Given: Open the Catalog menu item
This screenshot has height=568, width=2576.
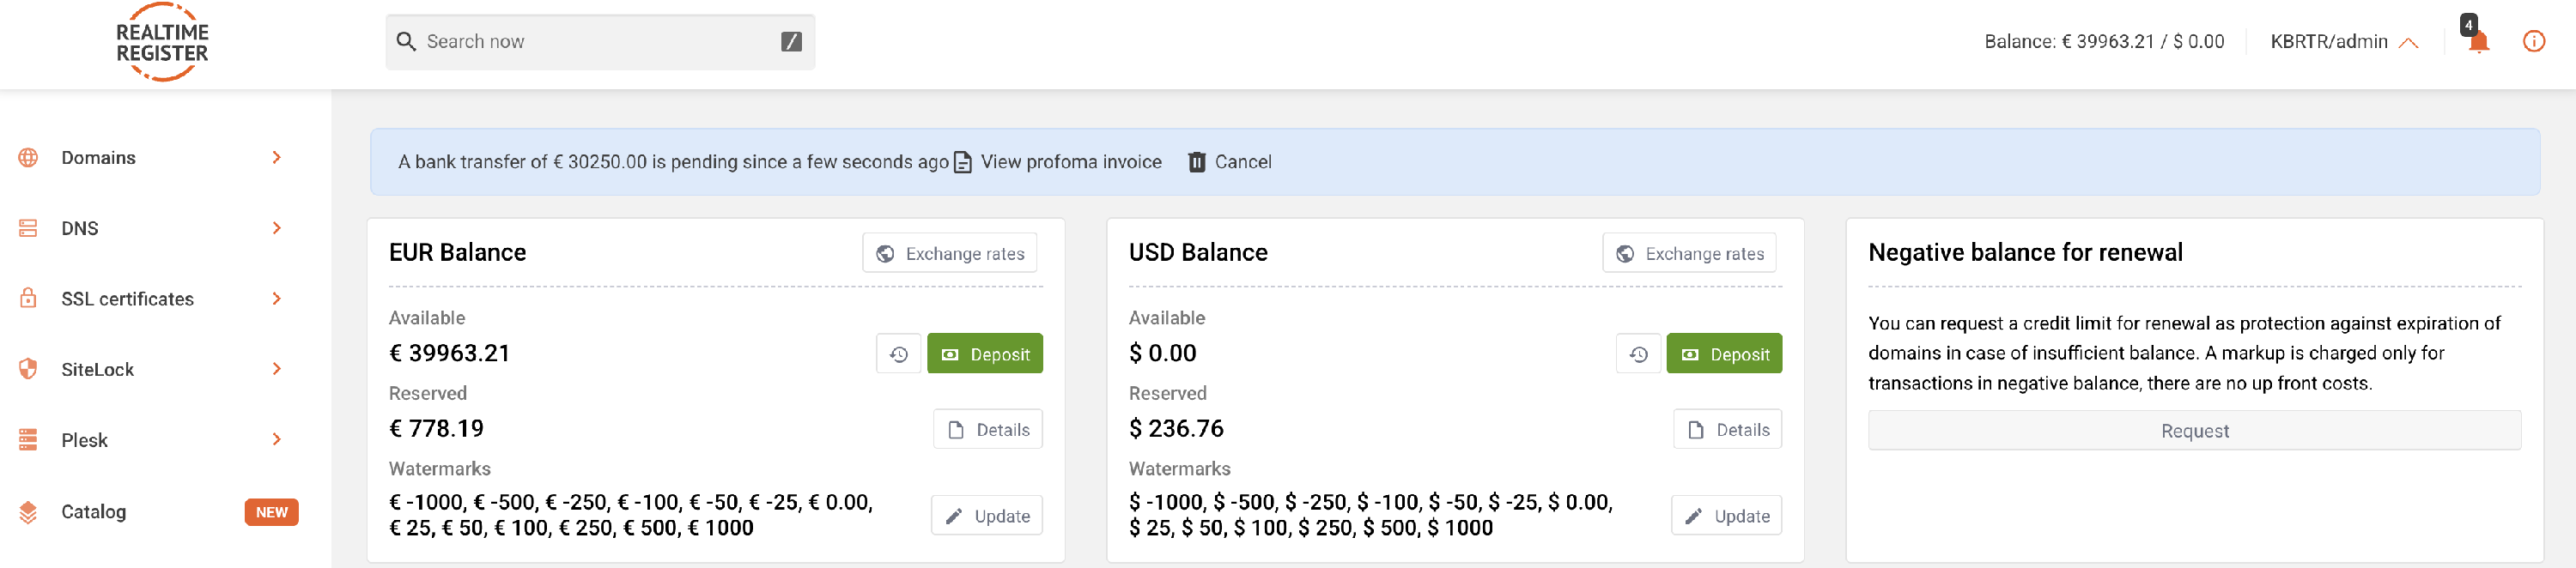Looking at the screenshot, I should click(x=94, y=511).
